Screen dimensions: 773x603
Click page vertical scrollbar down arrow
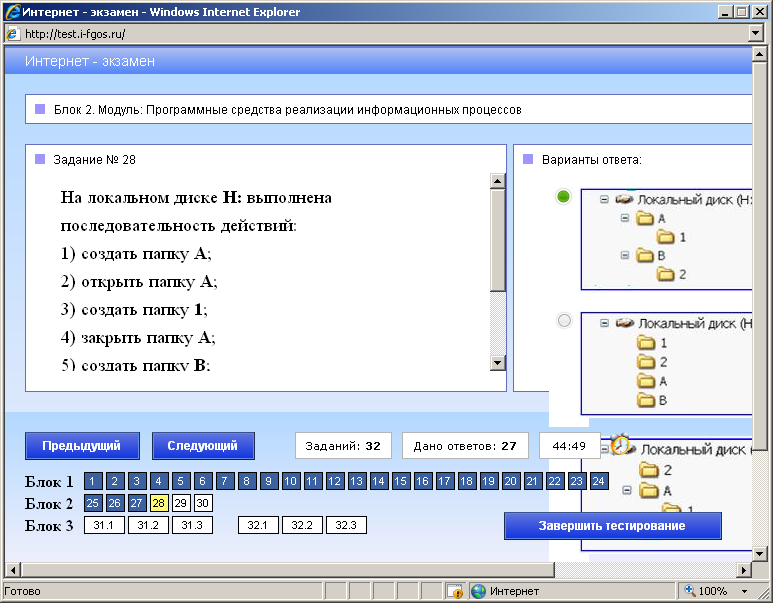coord(759,554)
